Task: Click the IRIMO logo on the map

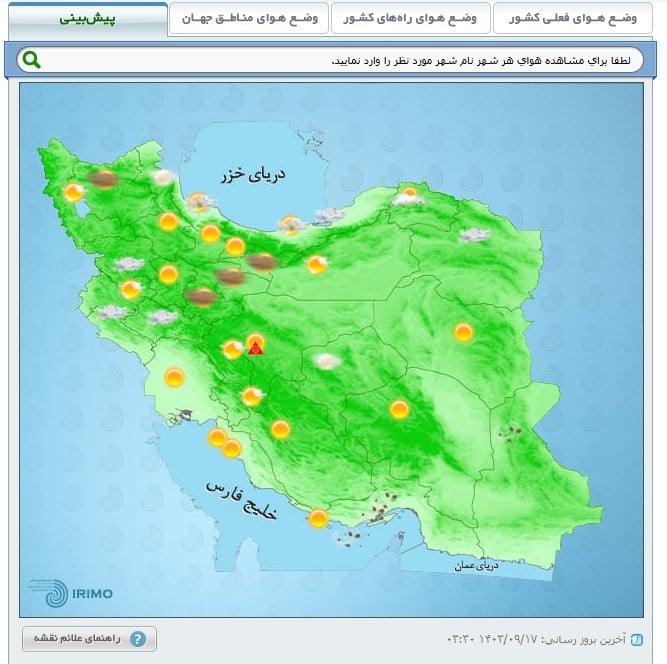Action: point(70,592)
